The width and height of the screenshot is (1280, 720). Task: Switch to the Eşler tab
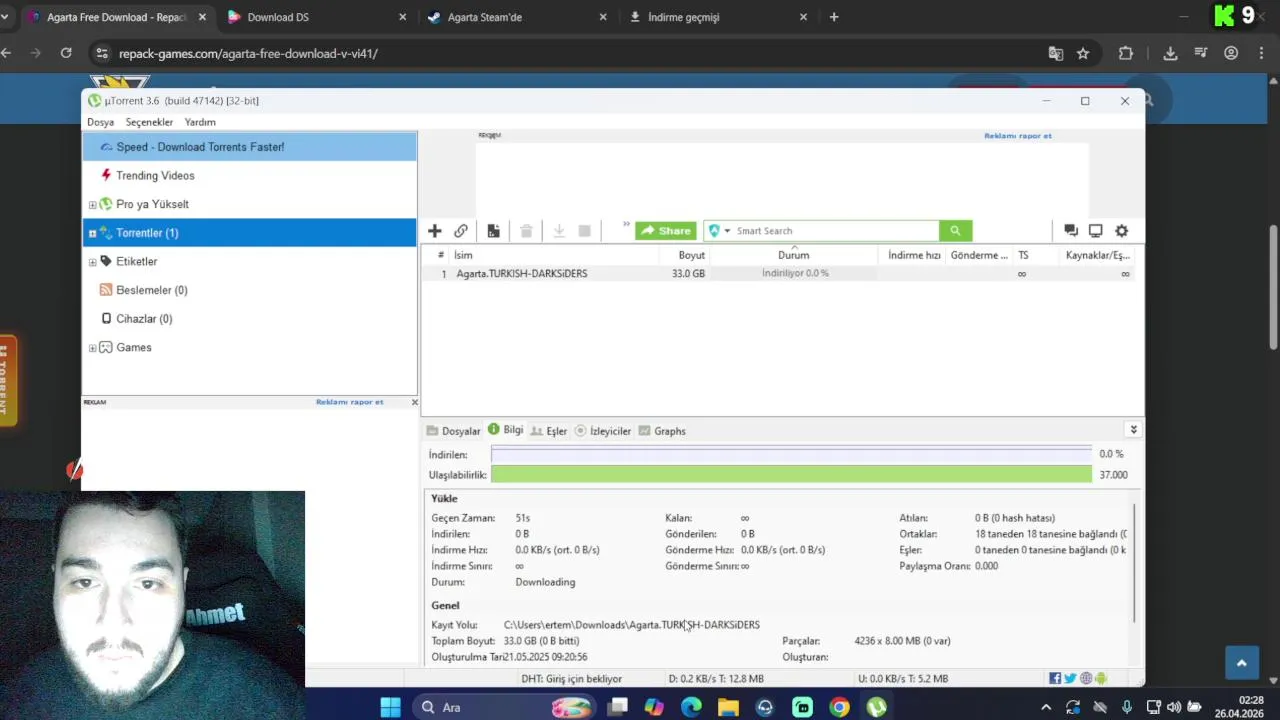click(549, 431)
